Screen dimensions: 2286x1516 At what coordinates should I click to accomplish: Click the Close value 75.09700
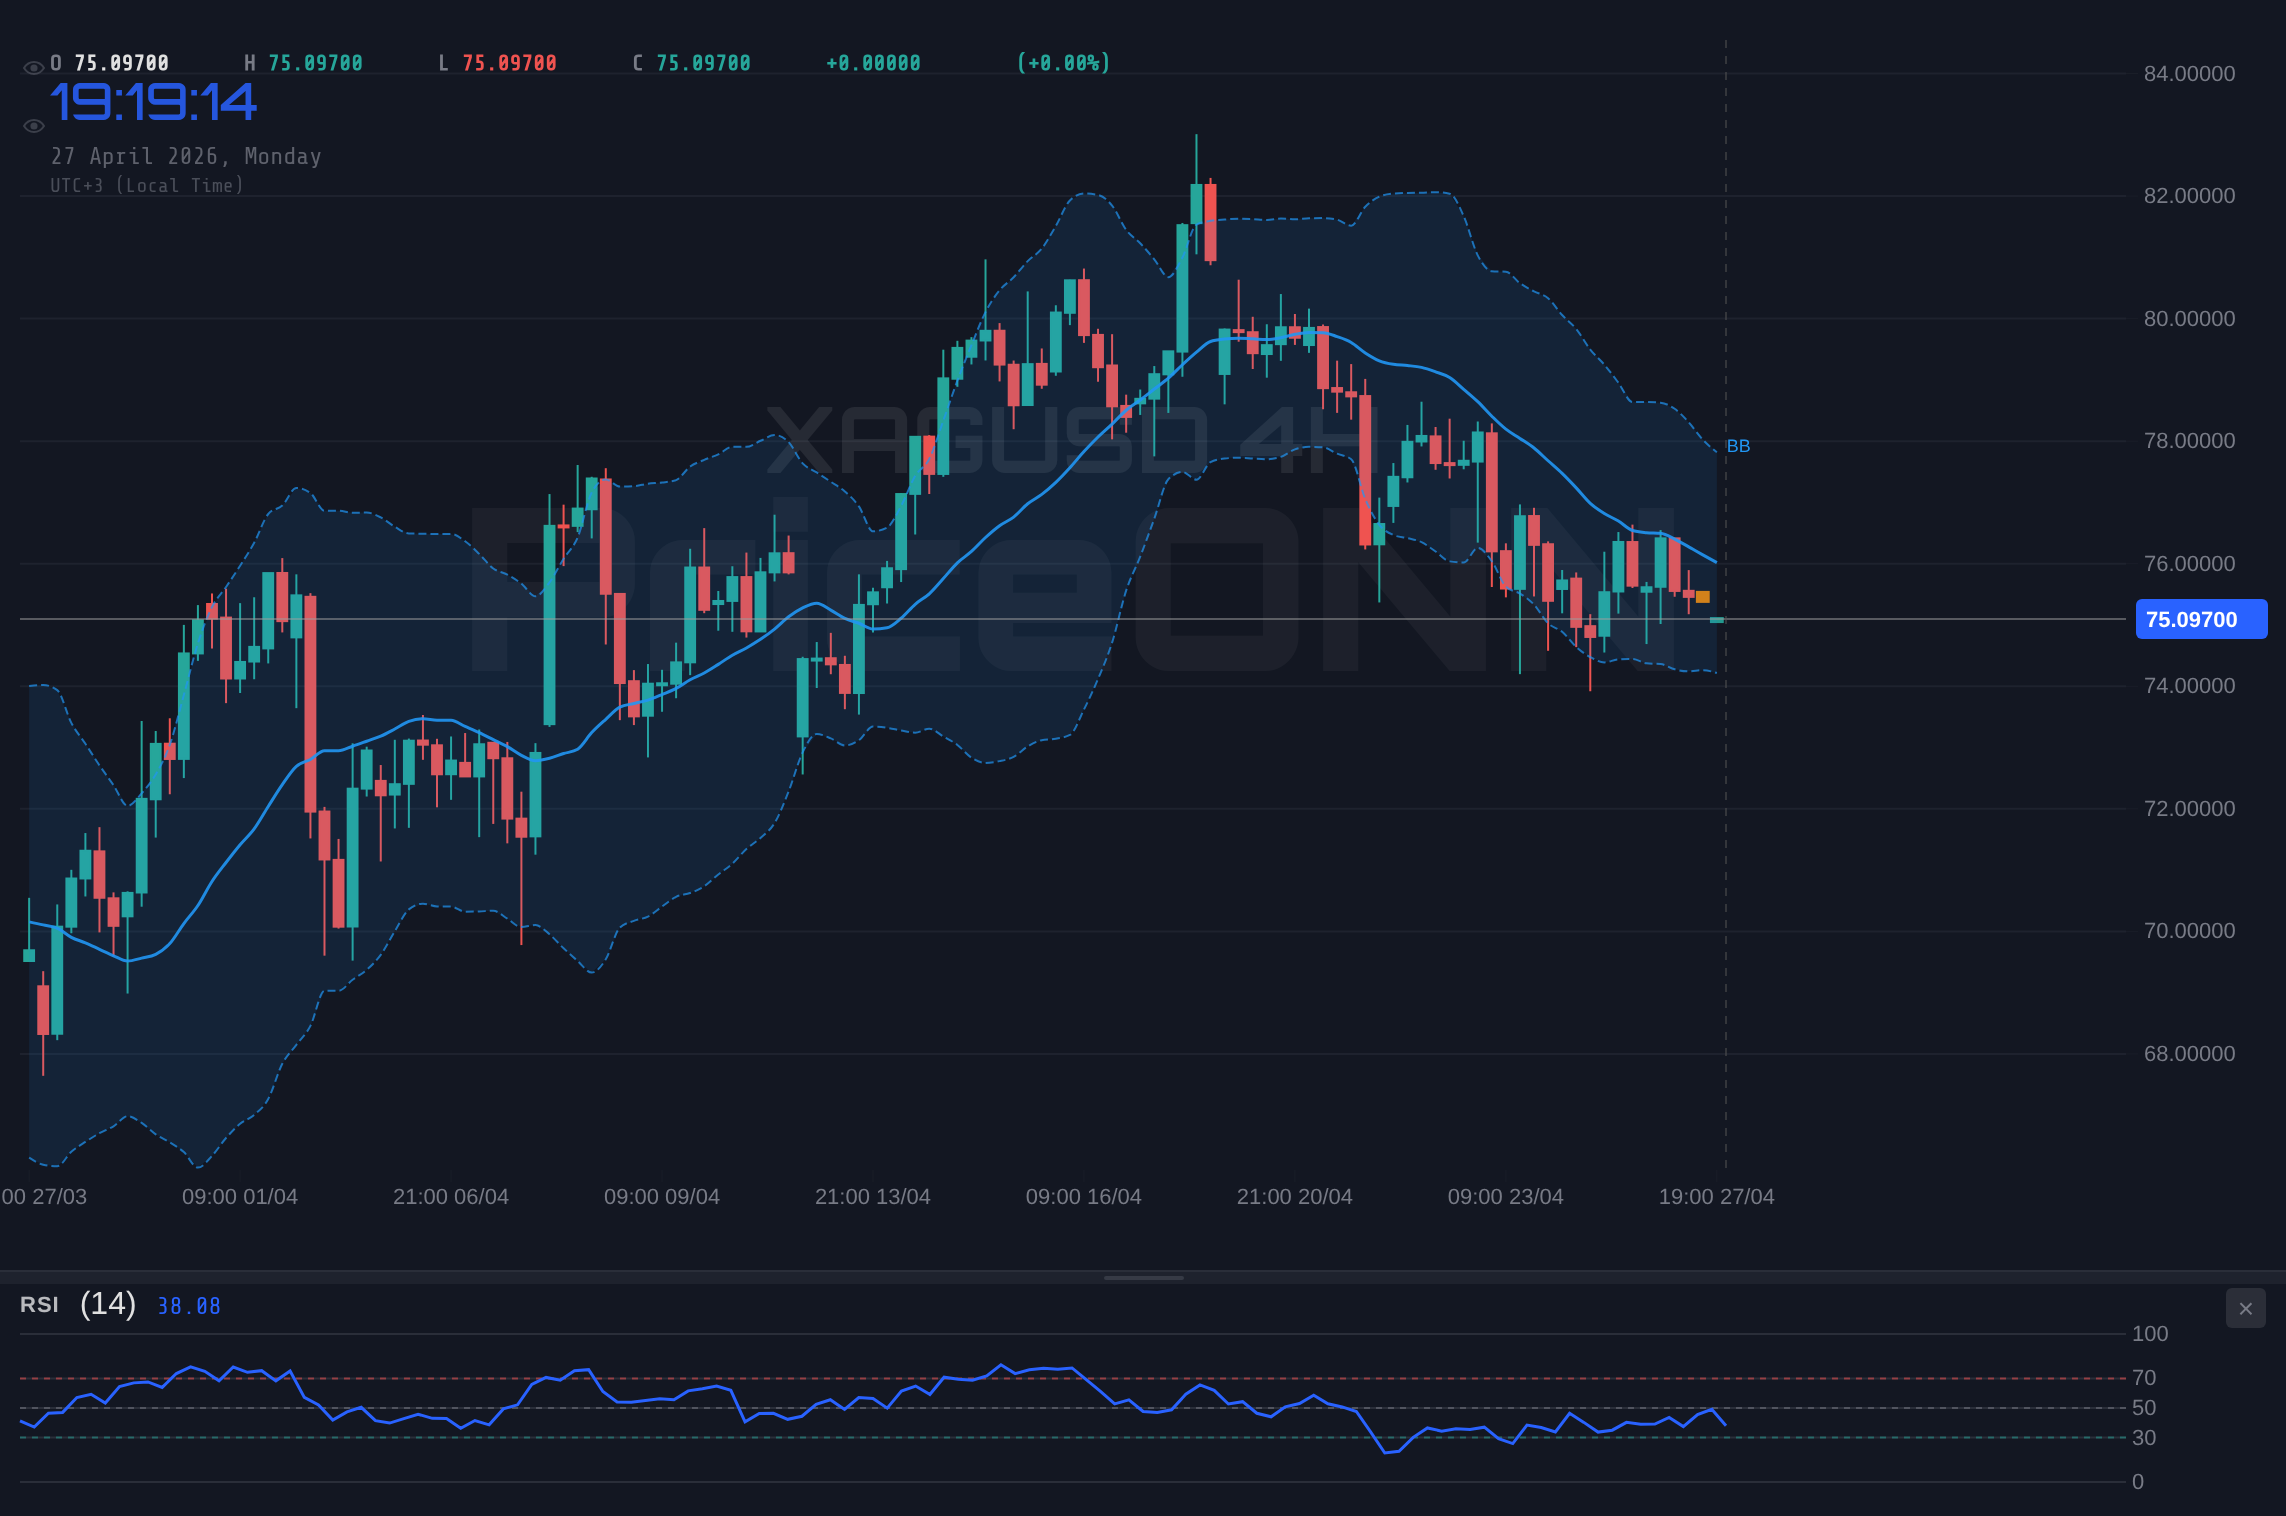click(704, 63)
